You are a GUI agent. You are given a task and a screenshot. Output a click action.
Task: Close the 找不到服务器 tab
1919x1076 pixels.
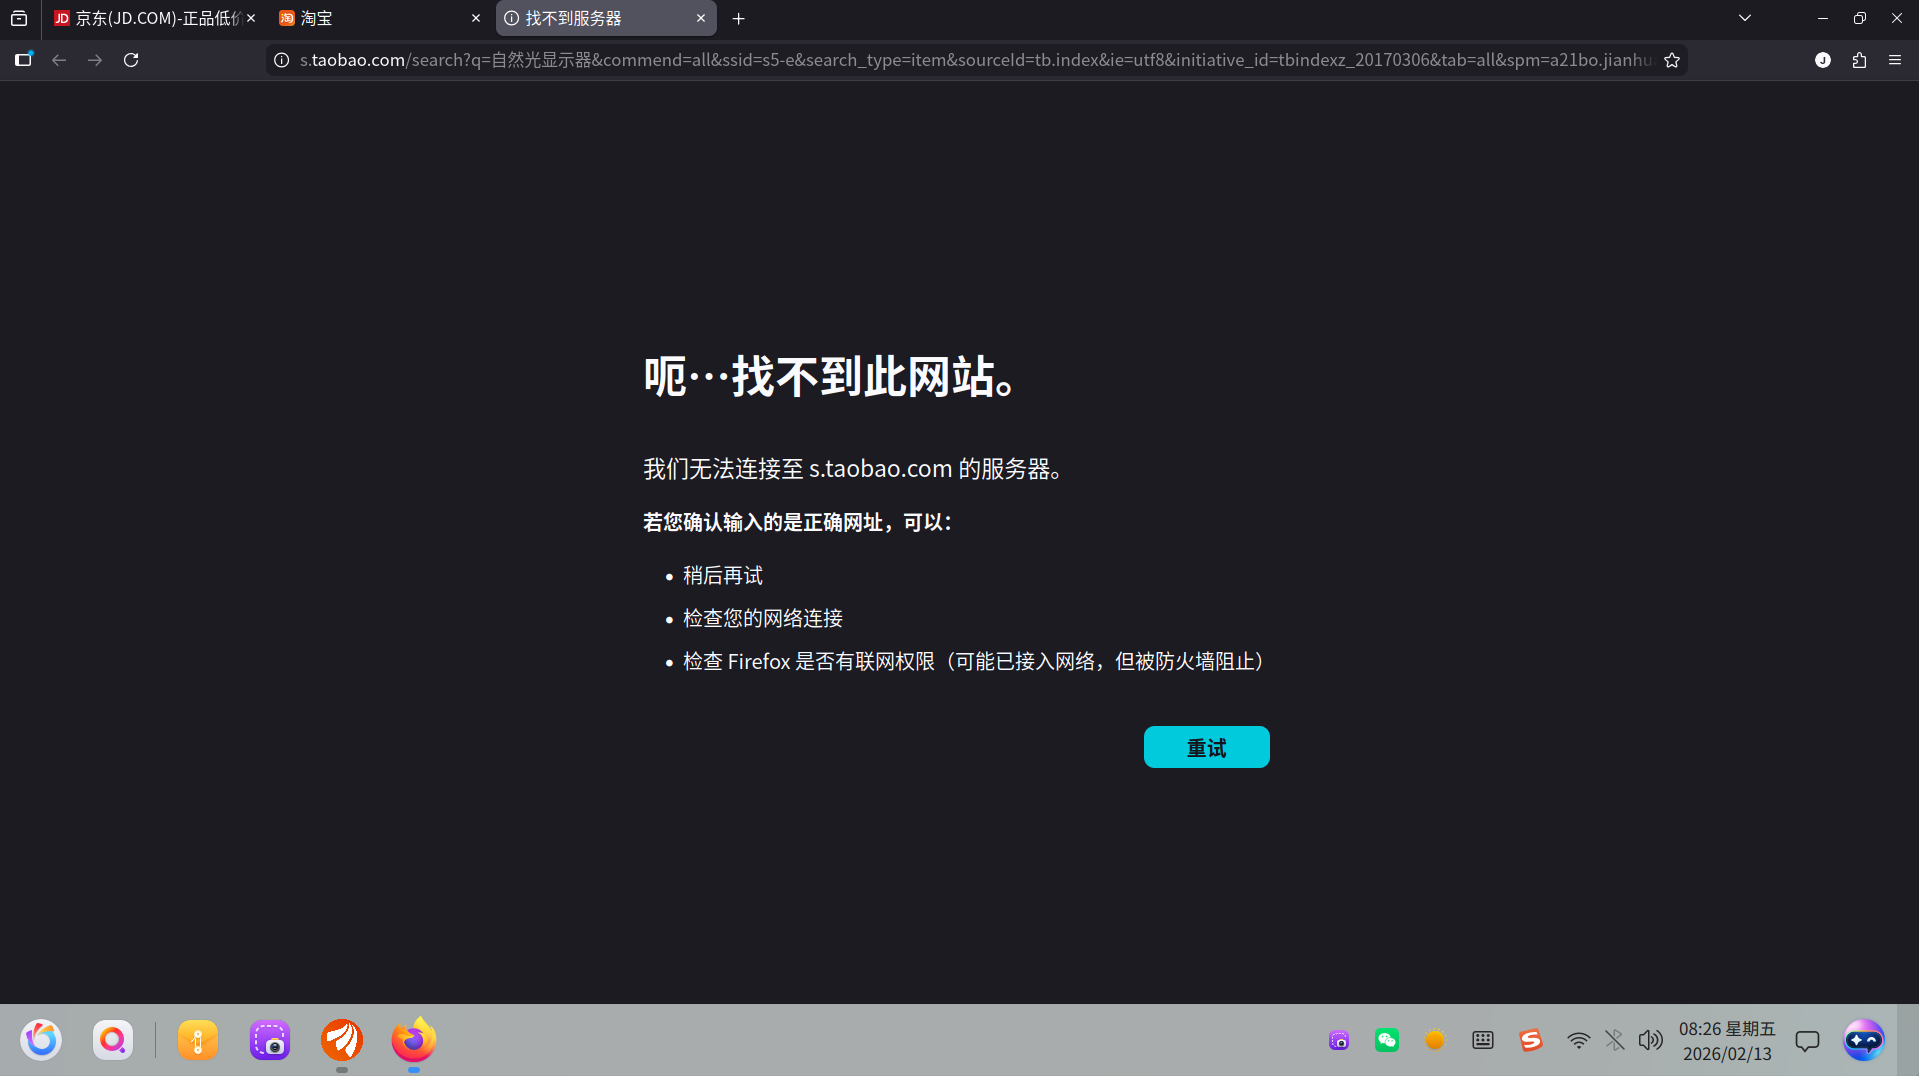click(x=701, y=18)
